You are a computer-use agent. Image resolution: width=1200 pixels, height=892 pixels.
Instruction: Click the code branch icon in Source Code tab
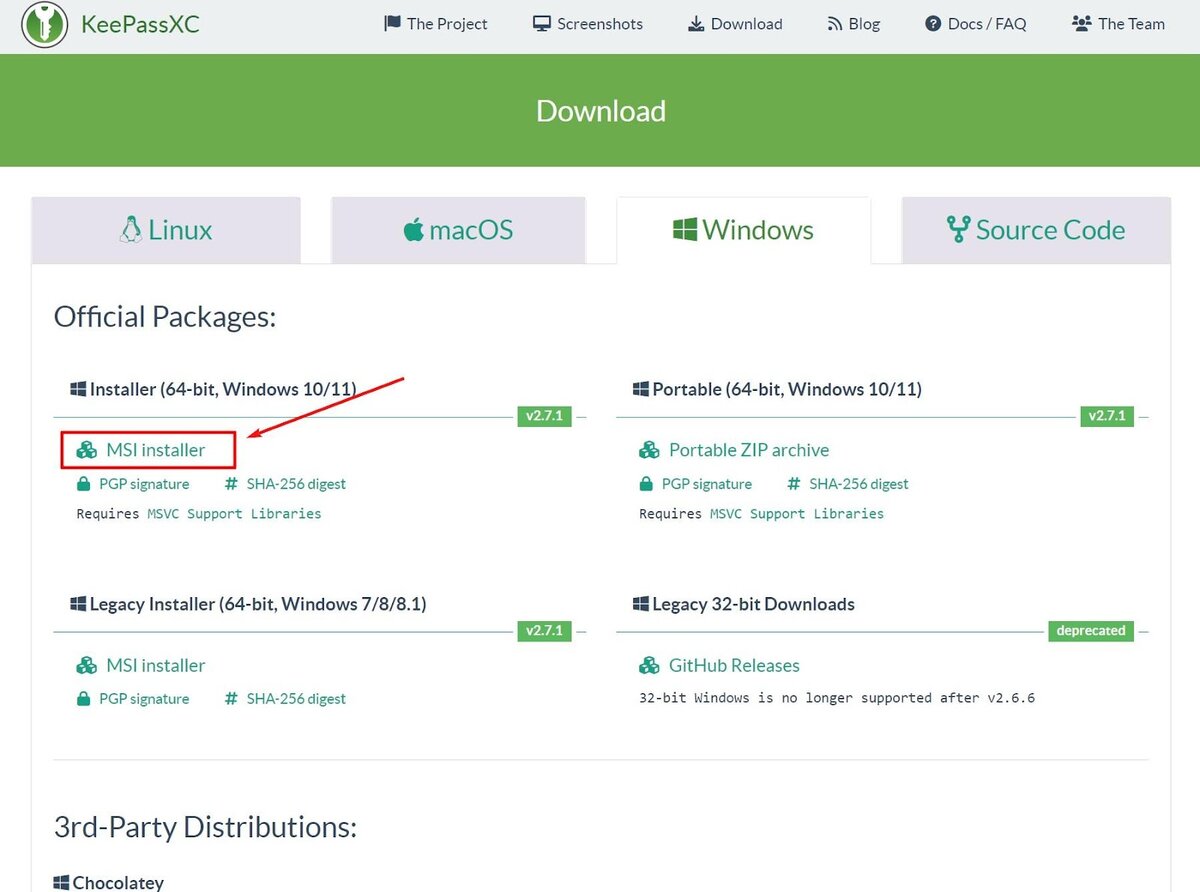[x=958, y=230]
